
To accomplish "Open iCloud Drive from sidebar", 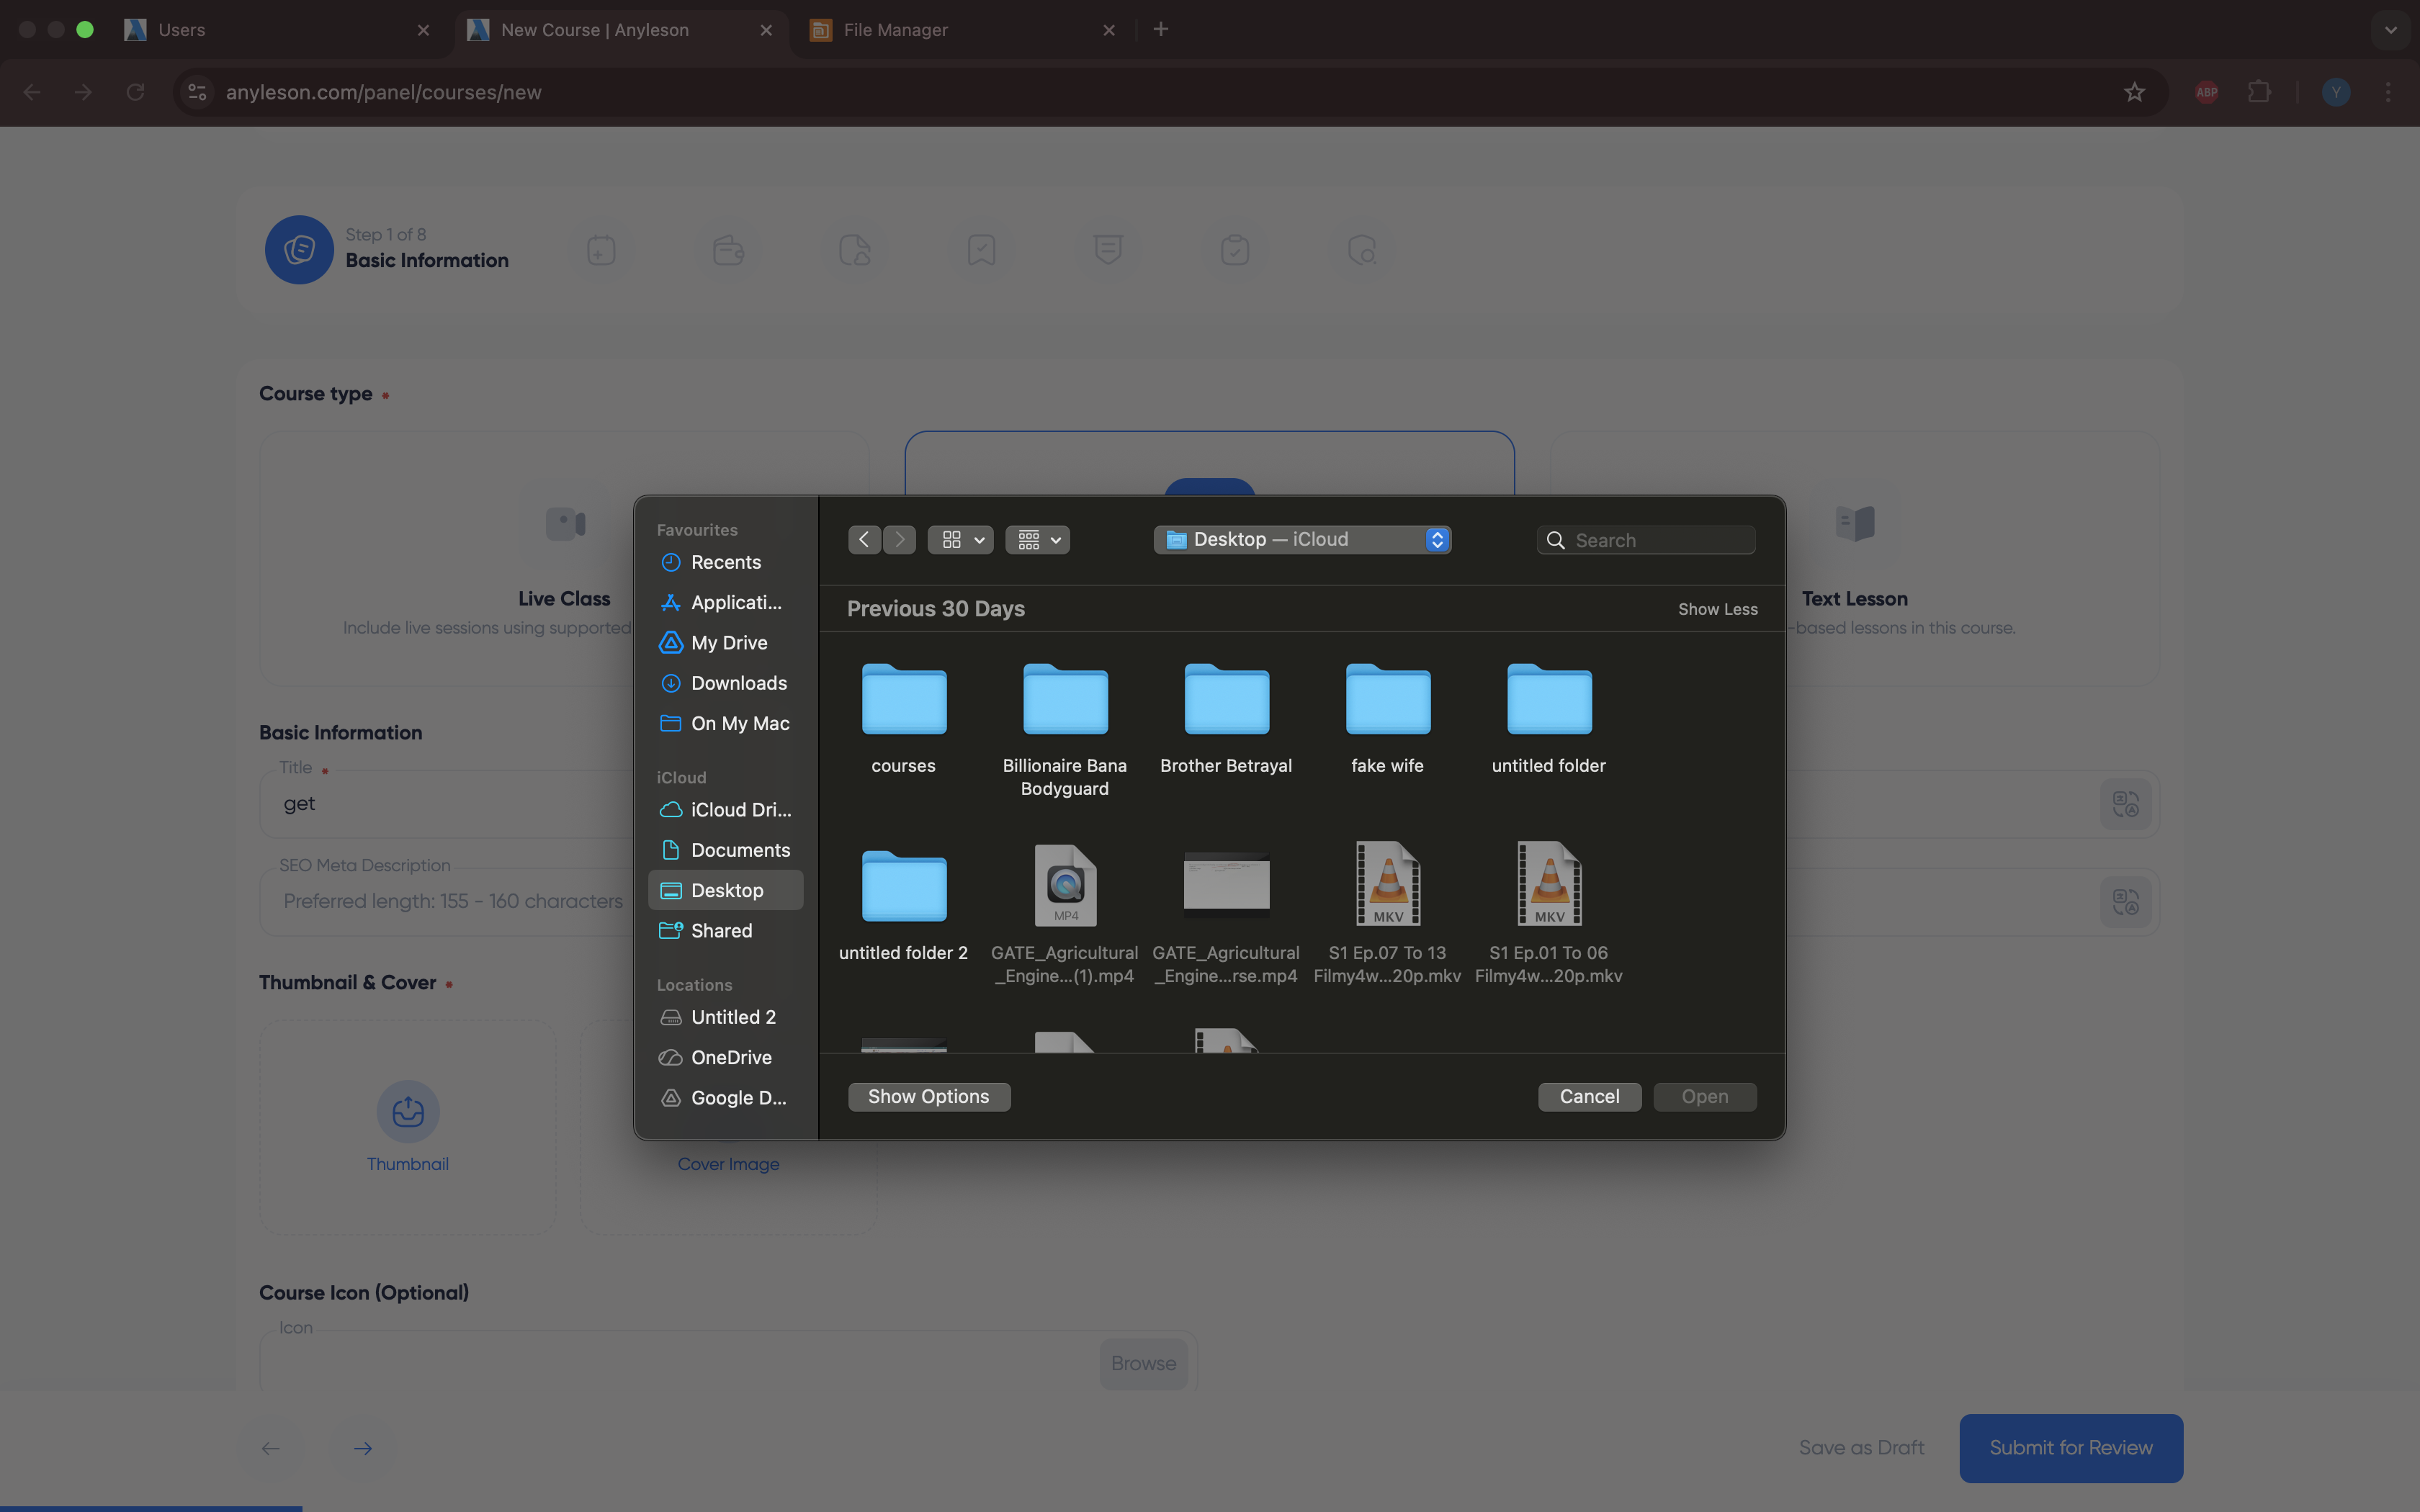I will click(x=740, y=810).
